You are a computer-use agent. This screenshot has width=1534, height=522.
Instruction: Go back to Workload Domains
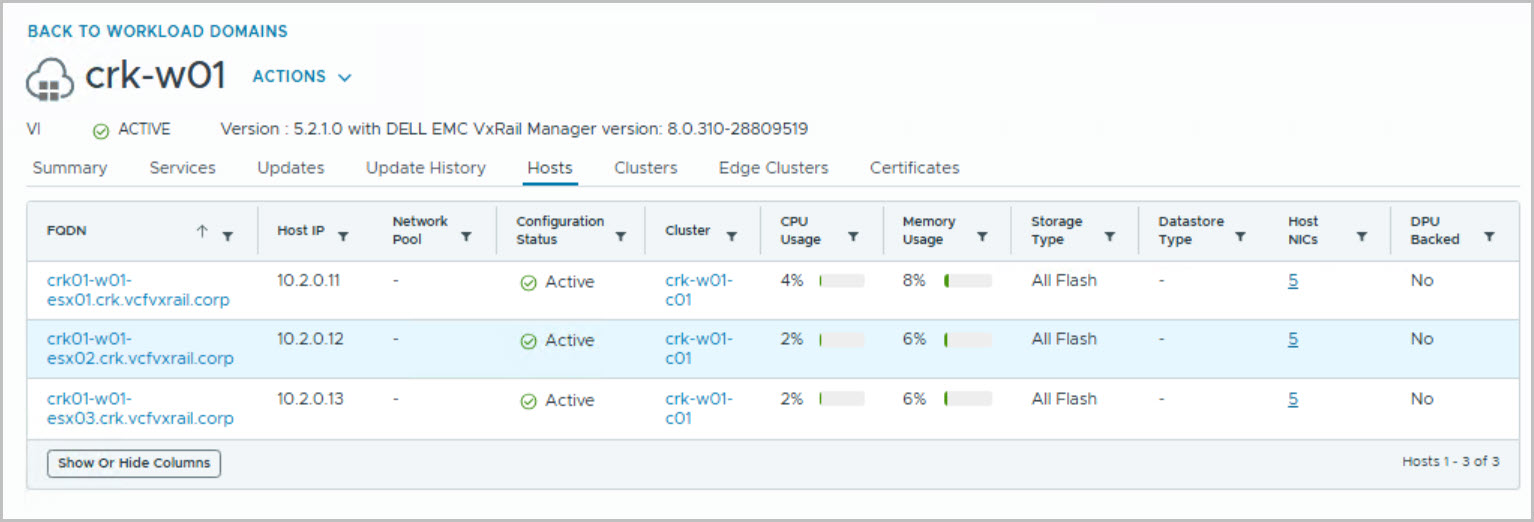pos(158,31)
